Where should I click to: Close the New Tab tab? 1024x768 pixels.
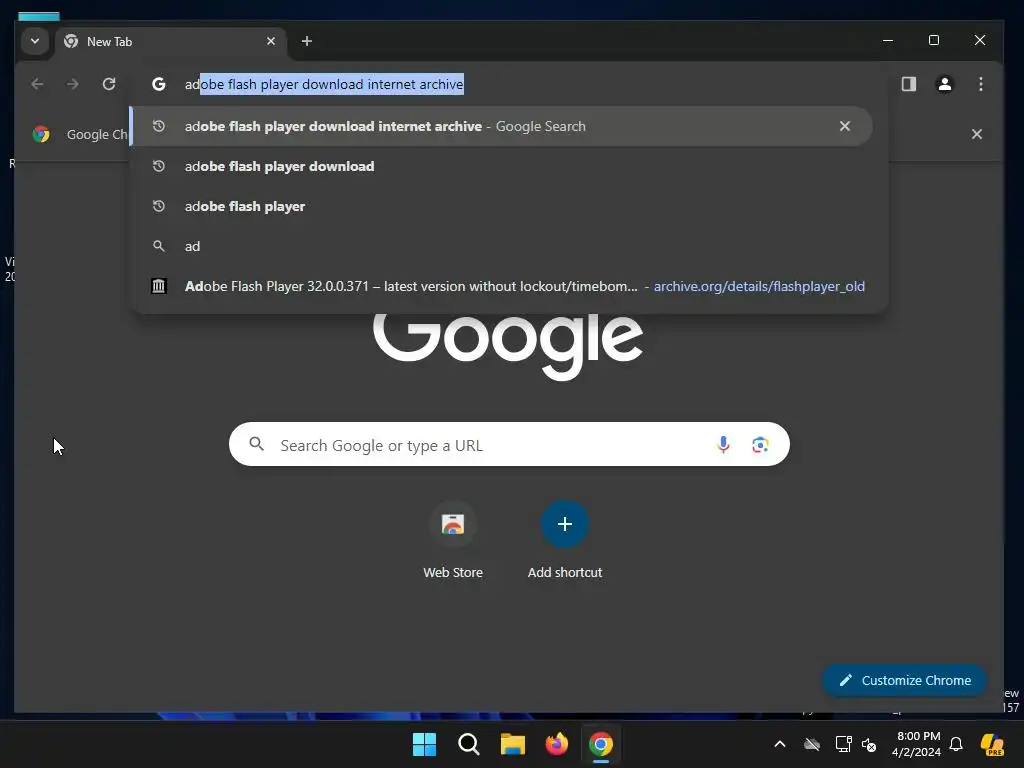coord(271,41)
